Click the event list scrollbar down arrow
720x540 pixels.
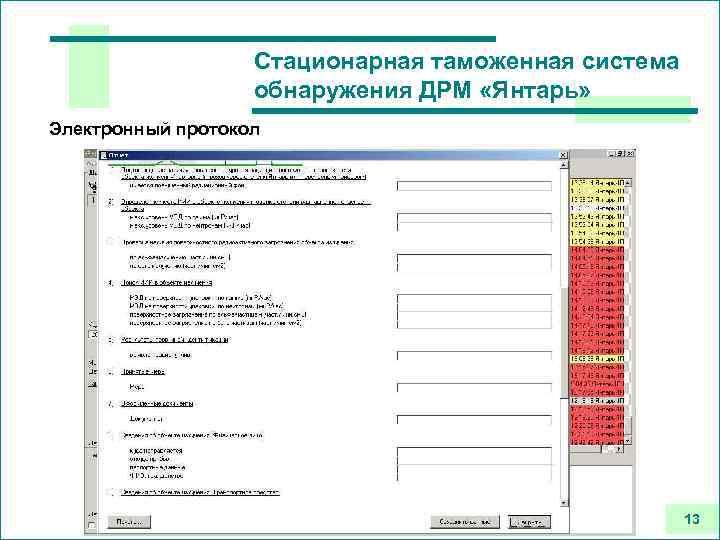pos(628,441)
